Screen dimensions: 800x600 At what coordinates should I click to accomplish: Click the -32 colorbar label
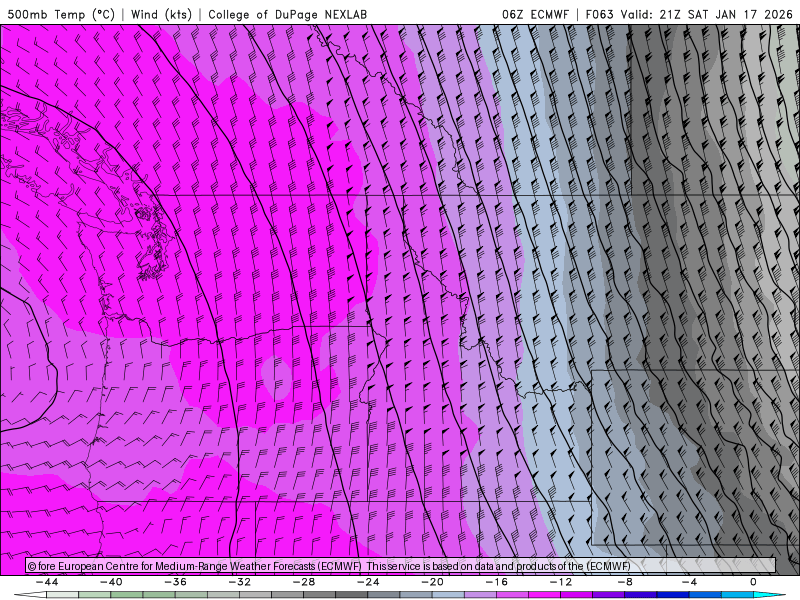pos(239,582)
